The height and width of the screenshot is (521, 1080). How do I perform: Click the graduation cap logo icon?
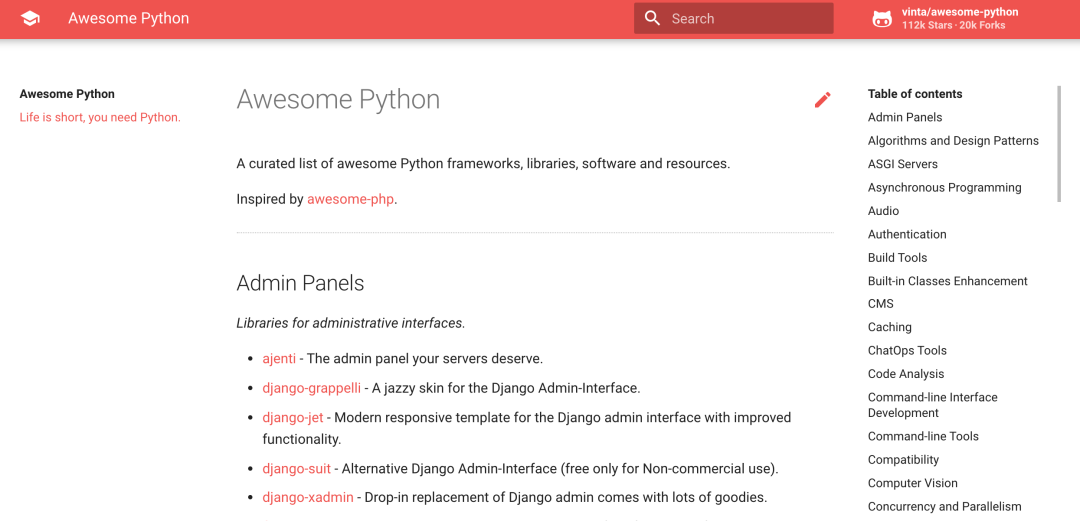tap(30, 19)
